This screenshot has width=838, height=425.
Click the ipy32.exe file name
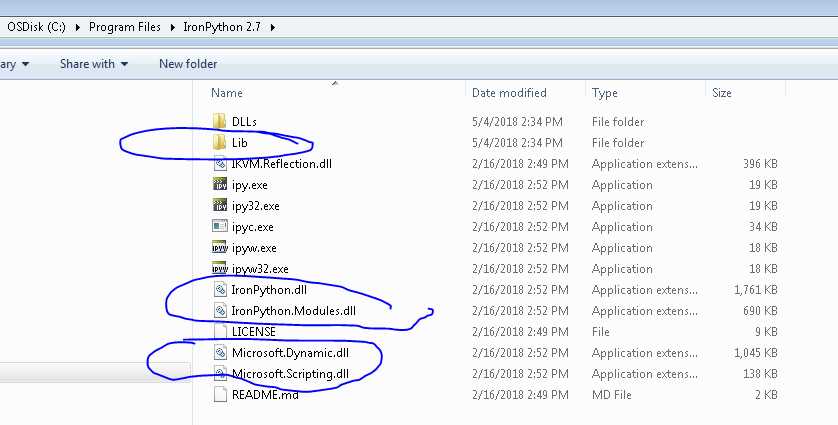pyautogui.click(x=255, y=206)
